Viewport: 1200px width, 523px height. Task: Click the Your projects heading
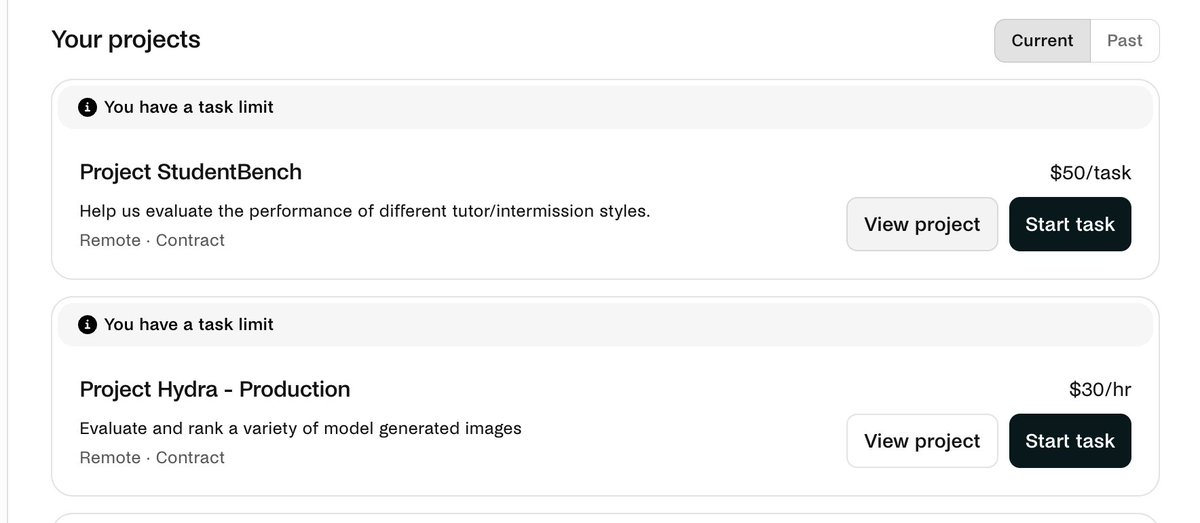pos(126,40)
